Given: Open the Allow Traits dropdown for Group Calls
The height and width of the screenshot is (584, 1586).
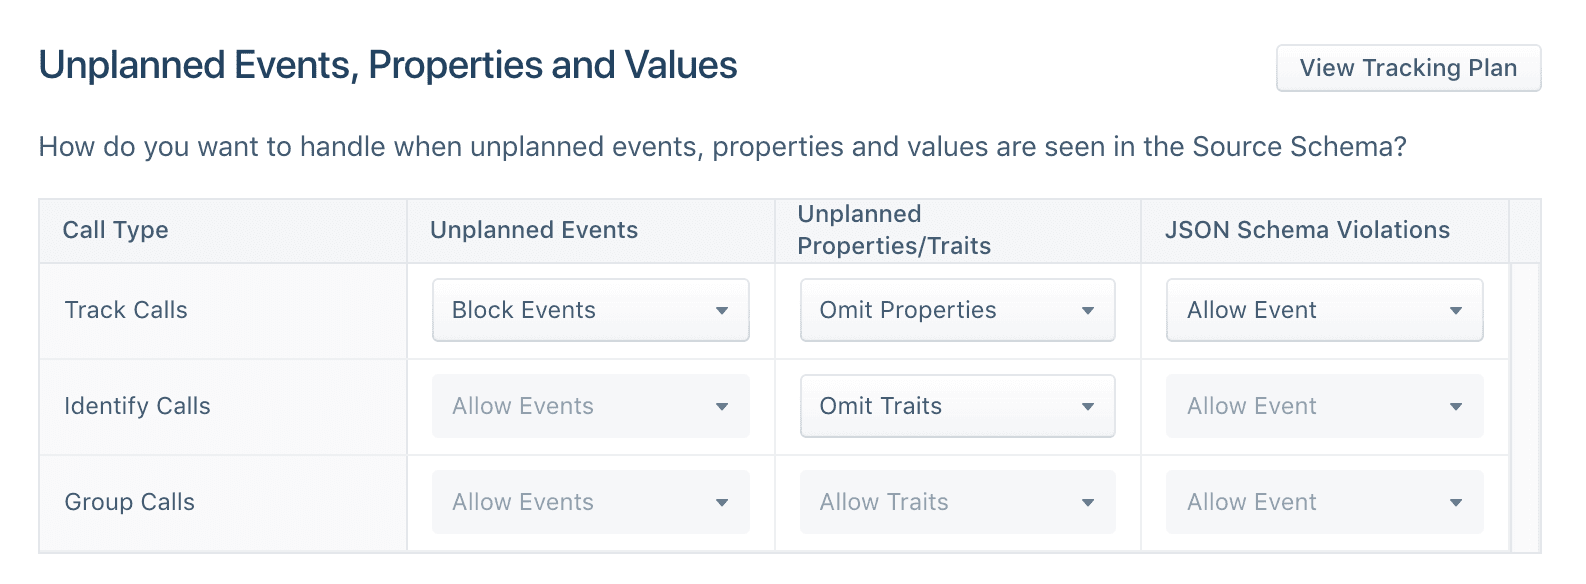Looking at the screenshot, I should (x=956, y=502).
